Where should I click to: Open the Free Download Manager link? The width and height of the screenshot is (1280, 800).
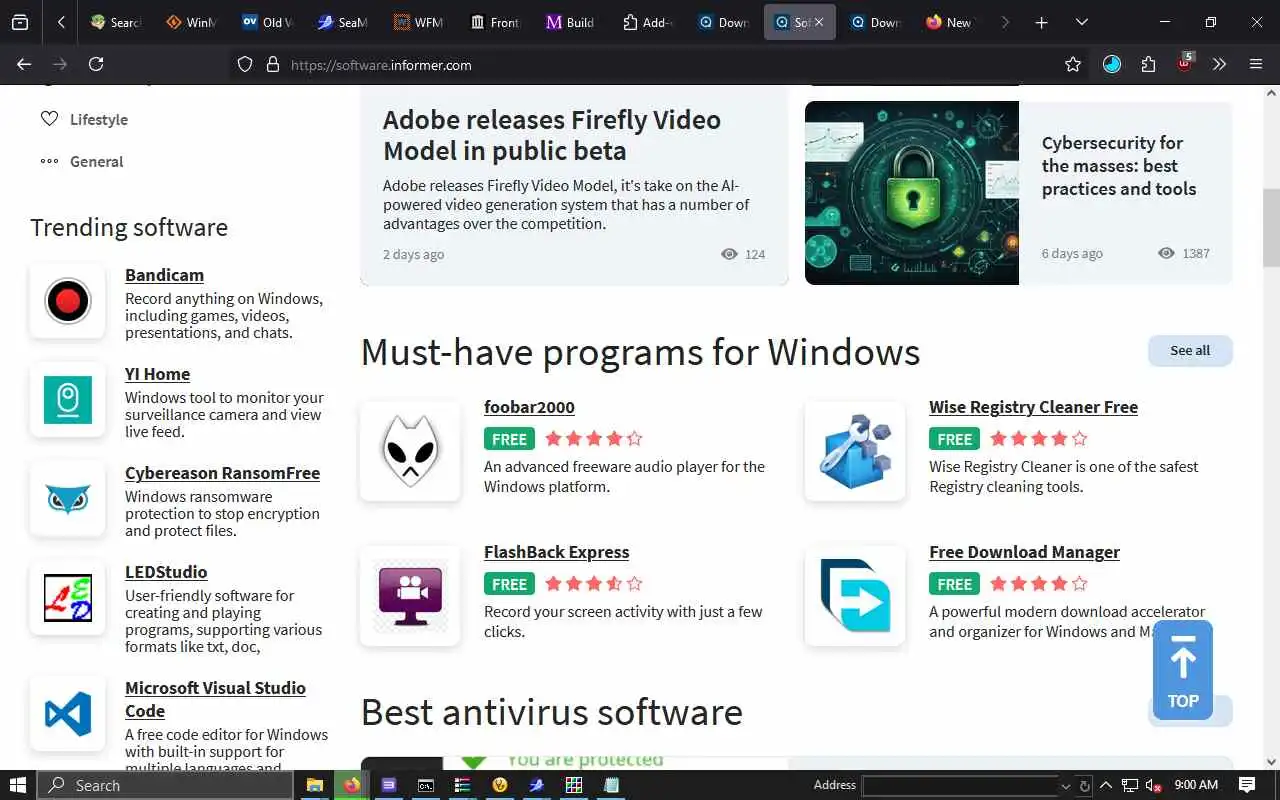[1024, 552]
